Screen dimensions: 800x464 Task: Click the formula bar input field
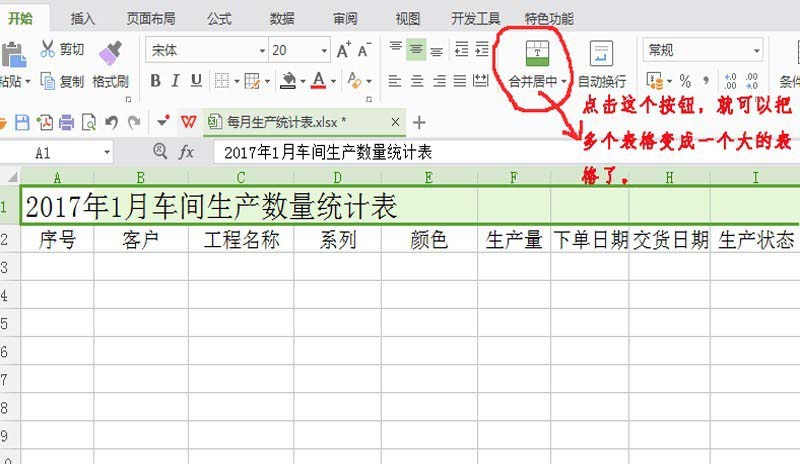tap(507, 152)
